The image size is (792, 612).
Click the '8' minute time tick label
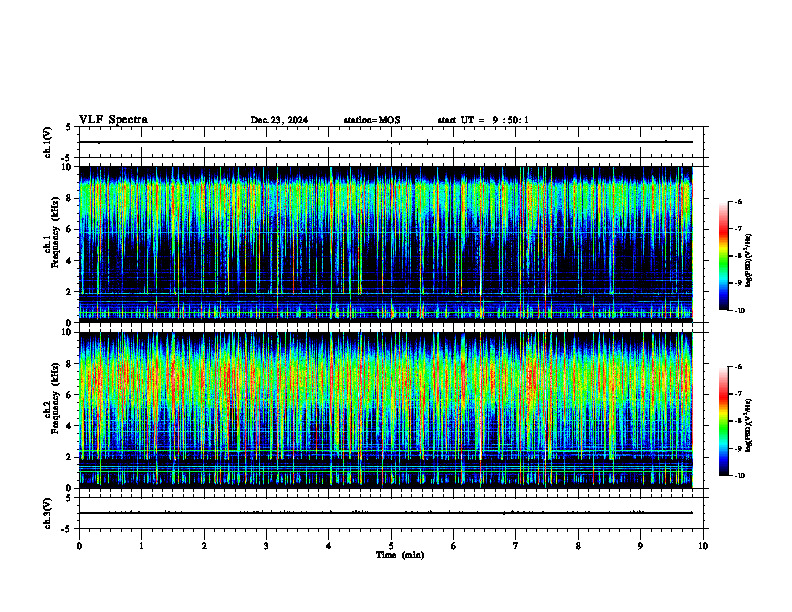click(578, 546)
